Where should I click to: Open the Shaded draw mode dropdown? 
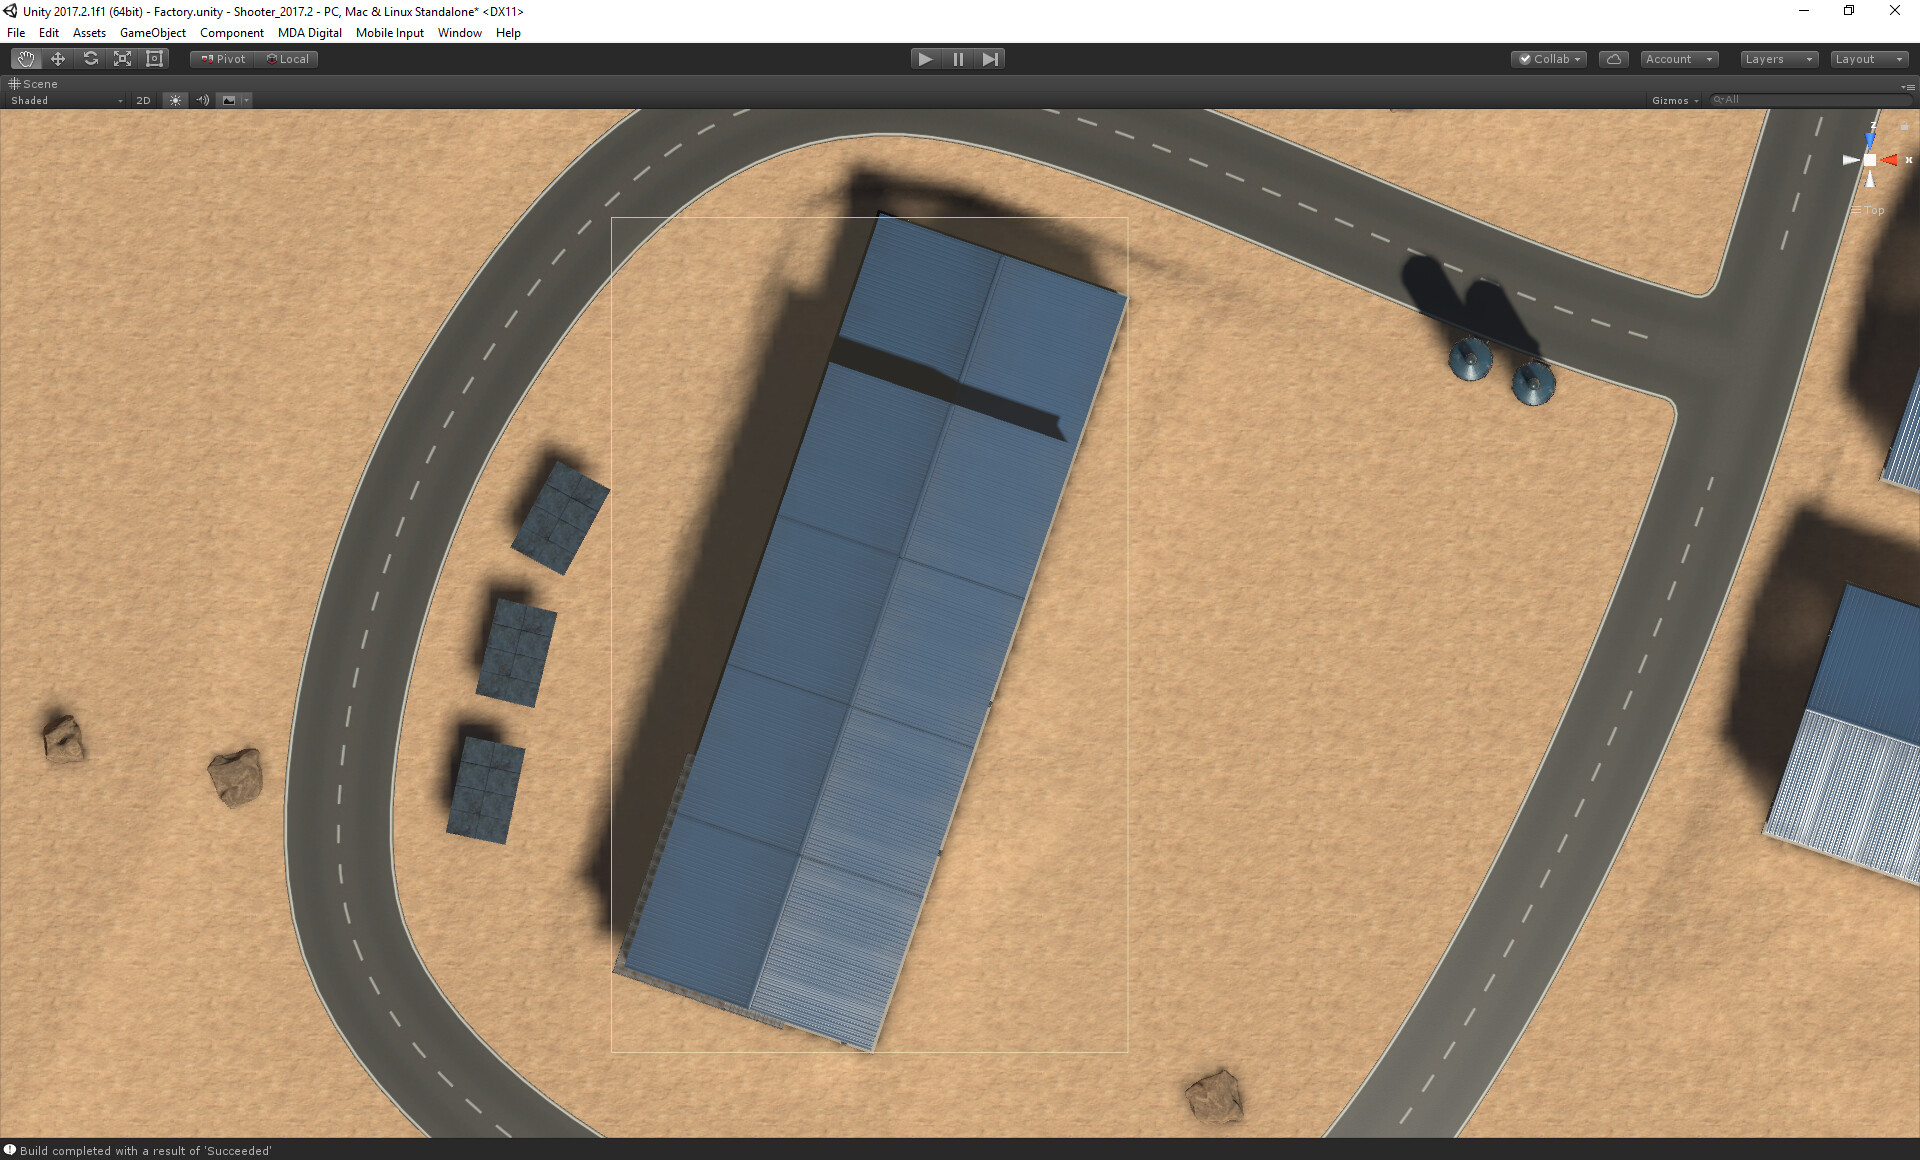(66, 100)
